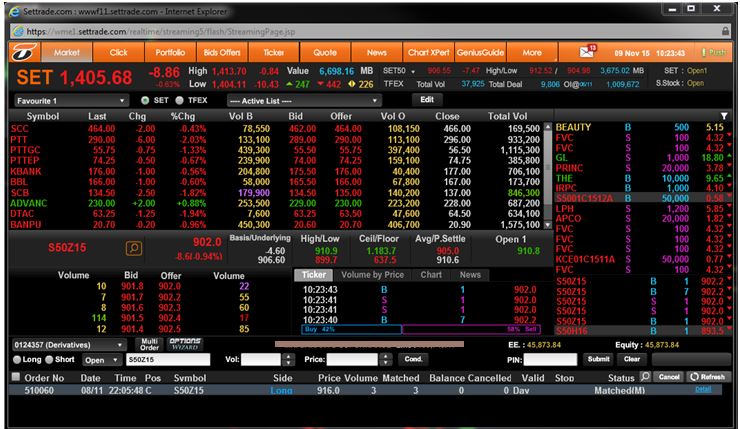Viewport: 740px width, 429px height.
Task: Click the Push status indicator
Action: (x=714, y=52)
